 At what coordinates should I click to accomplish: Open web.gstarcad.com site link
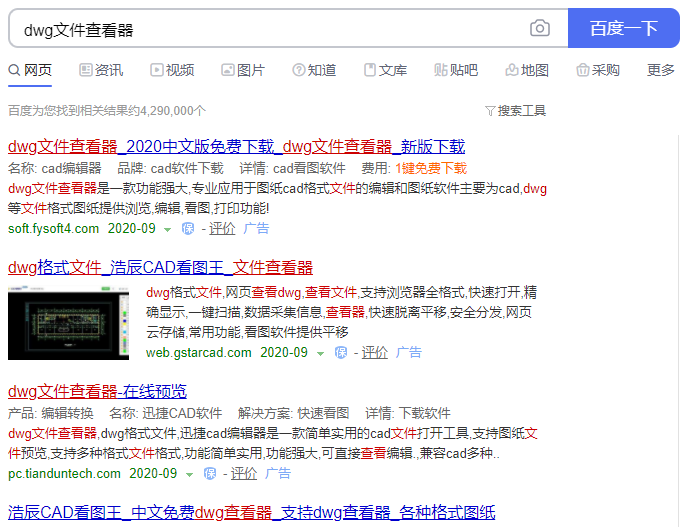click(x=199, y=352)
